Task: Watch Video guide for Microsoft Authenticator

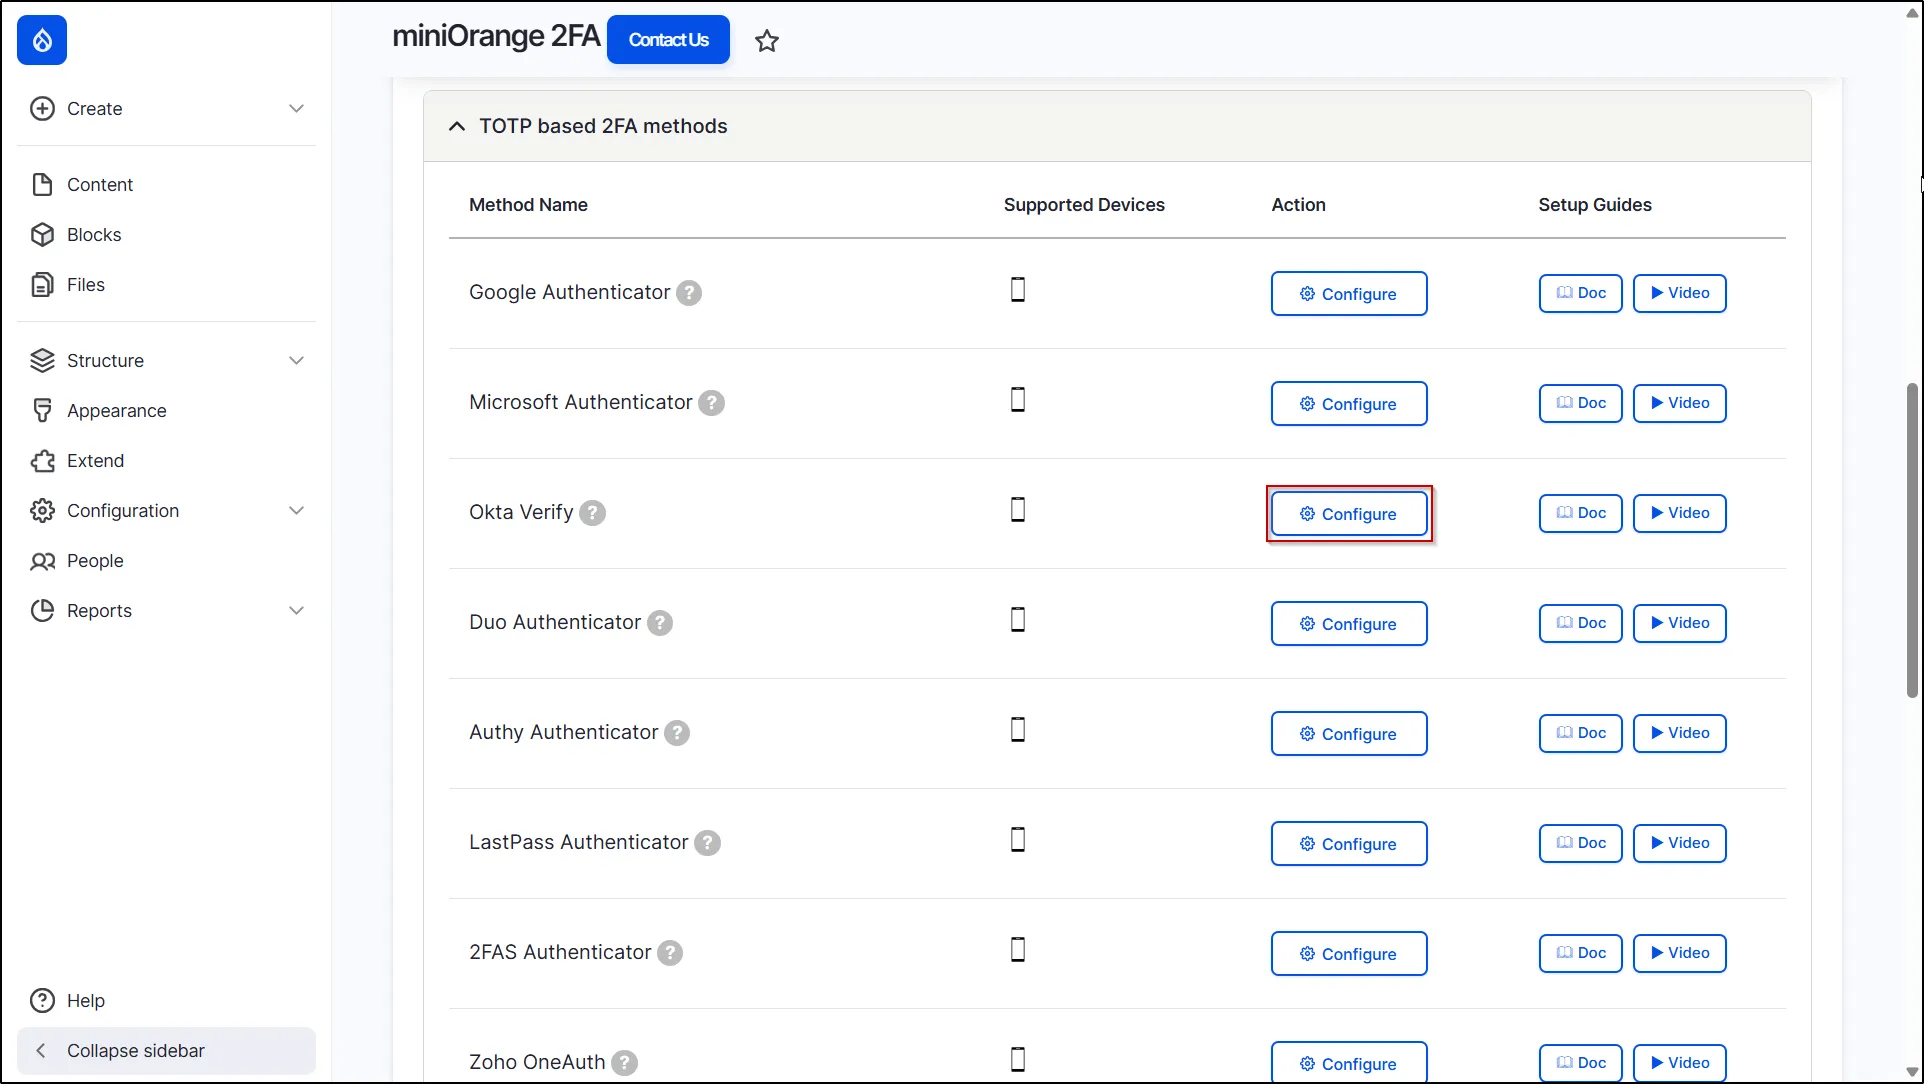Action: (x=1680, y=403)
